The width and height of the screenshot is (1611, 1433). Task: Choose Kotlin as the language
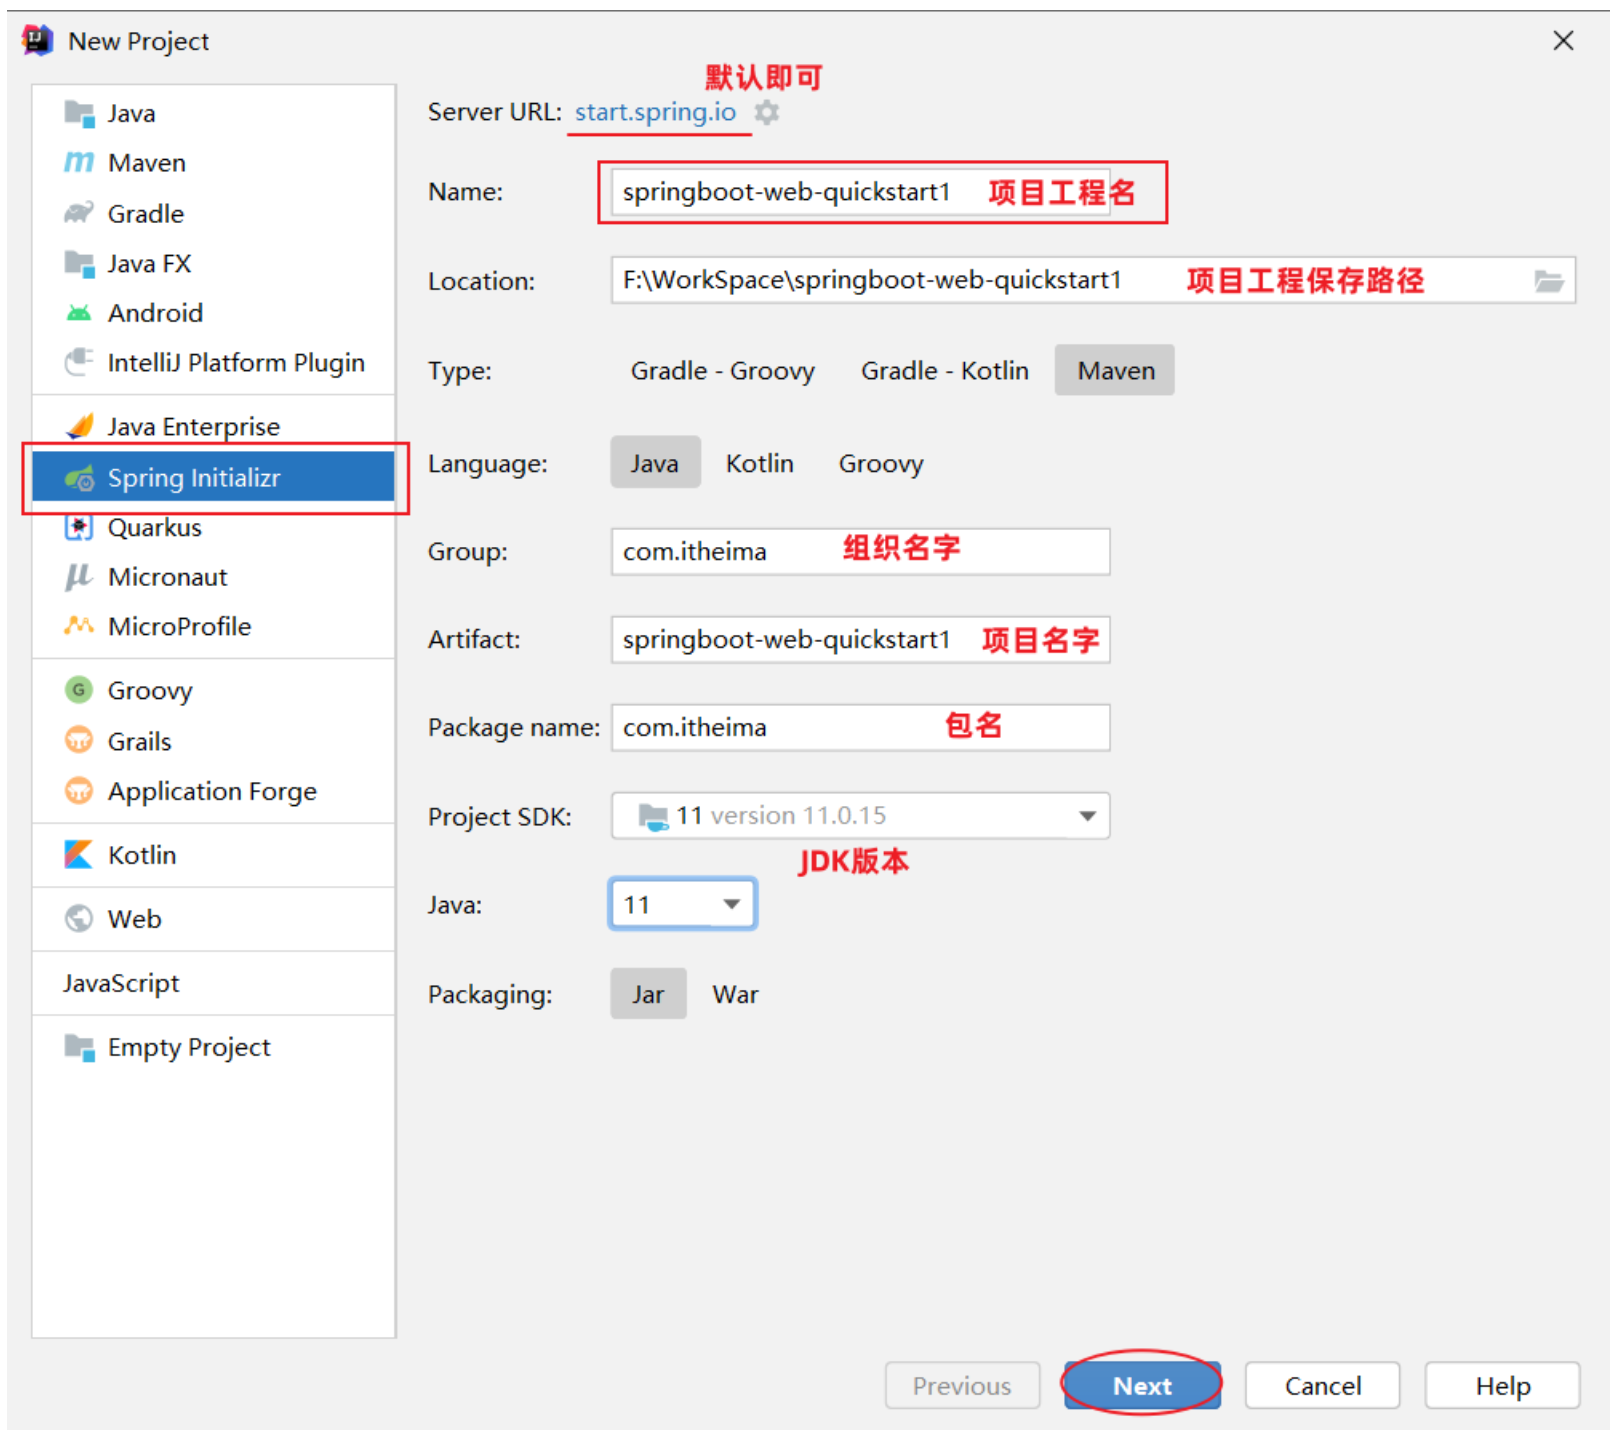pos(760,463)
